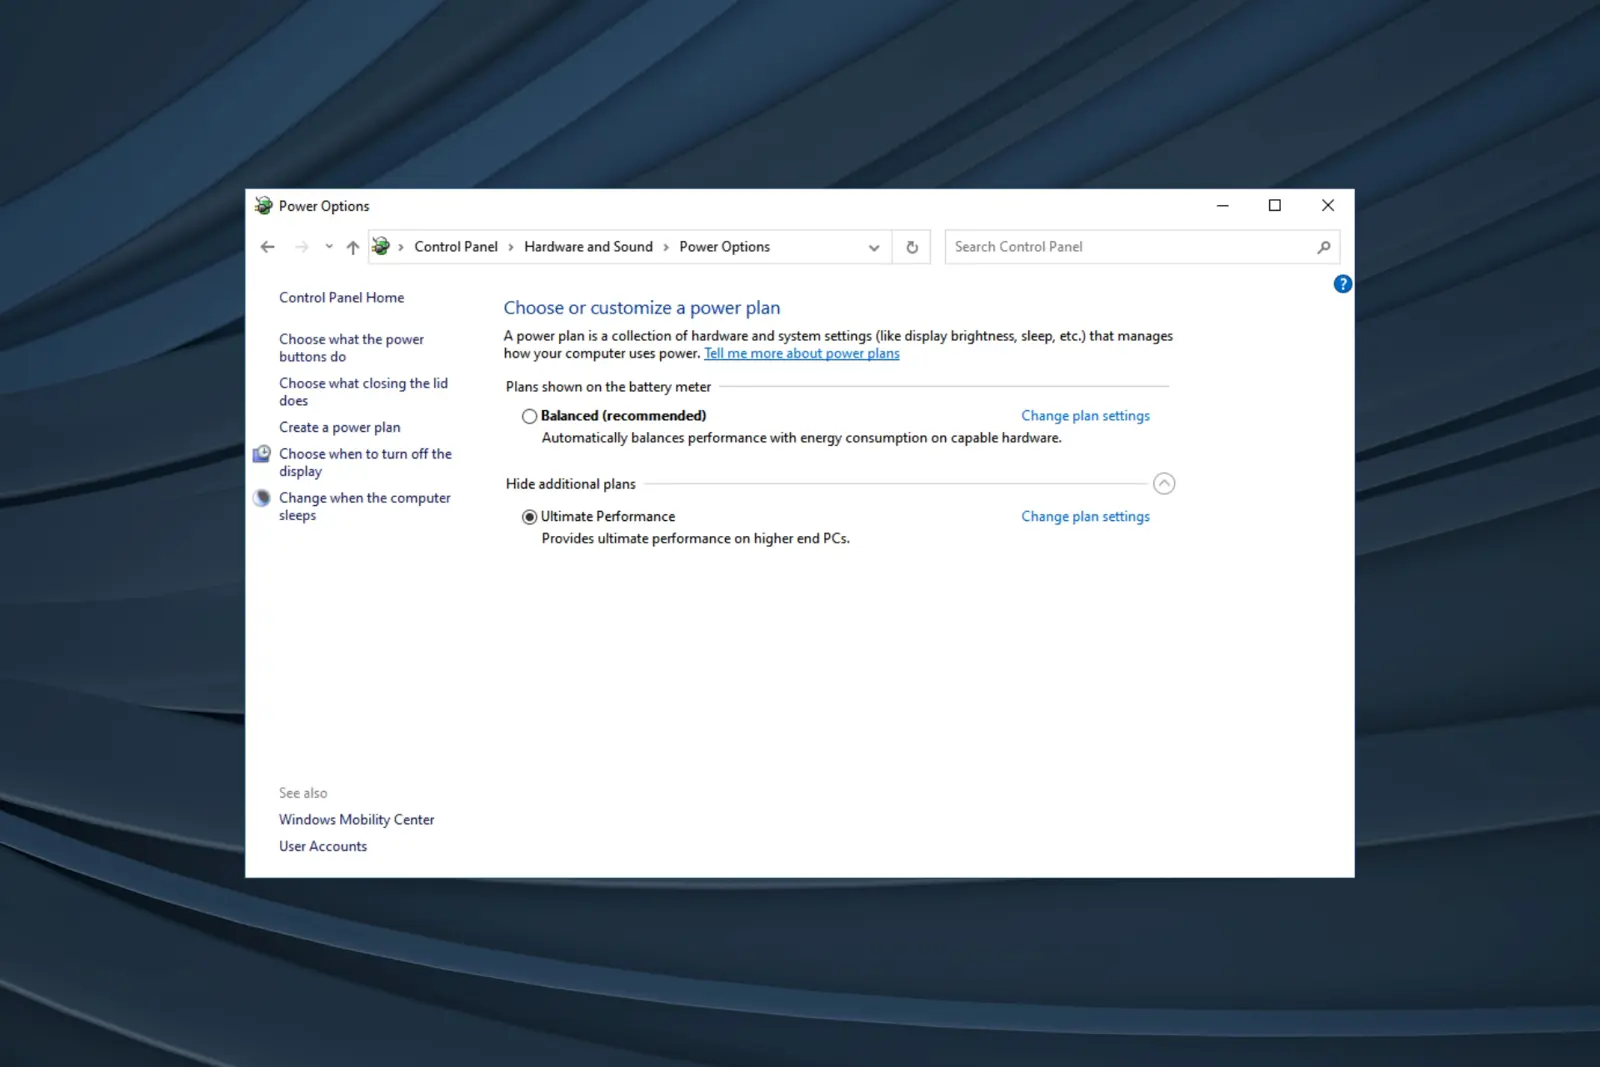This screenshot has width=1600, height=1067.
Task: Click the search magnifier icon
Action: (1323, 247)
